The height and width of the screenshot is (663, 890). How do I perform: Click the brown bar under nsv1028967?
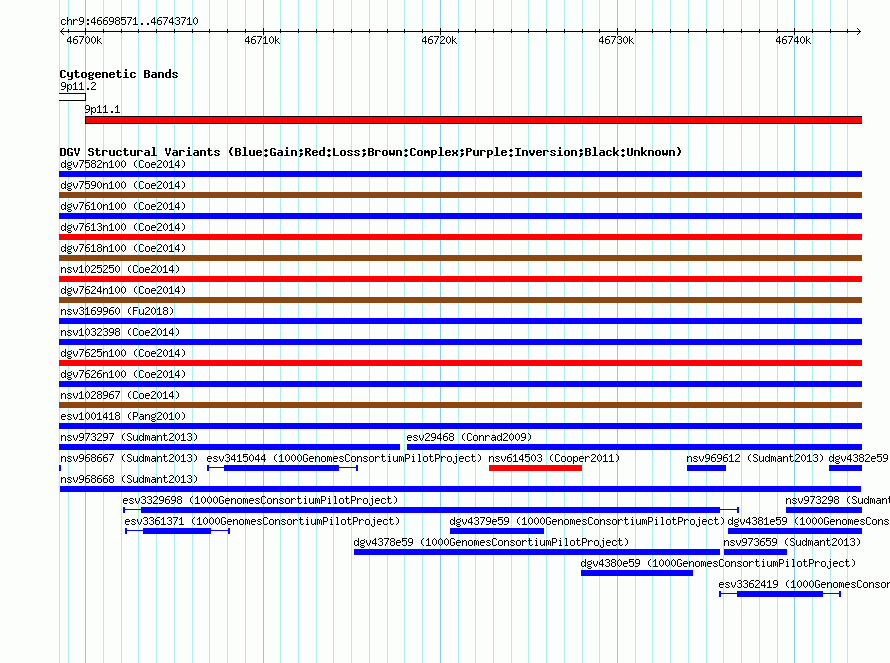(460, 405)
